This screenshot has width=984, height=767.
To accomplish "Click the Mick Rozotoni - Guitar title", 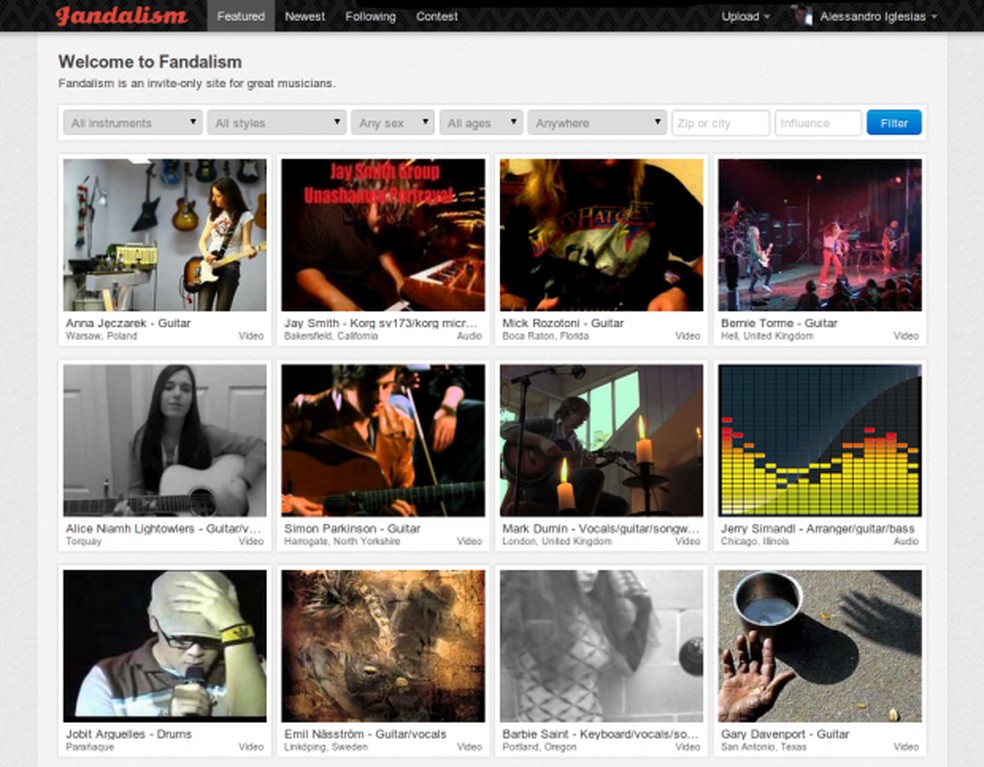I will point(563,323).
